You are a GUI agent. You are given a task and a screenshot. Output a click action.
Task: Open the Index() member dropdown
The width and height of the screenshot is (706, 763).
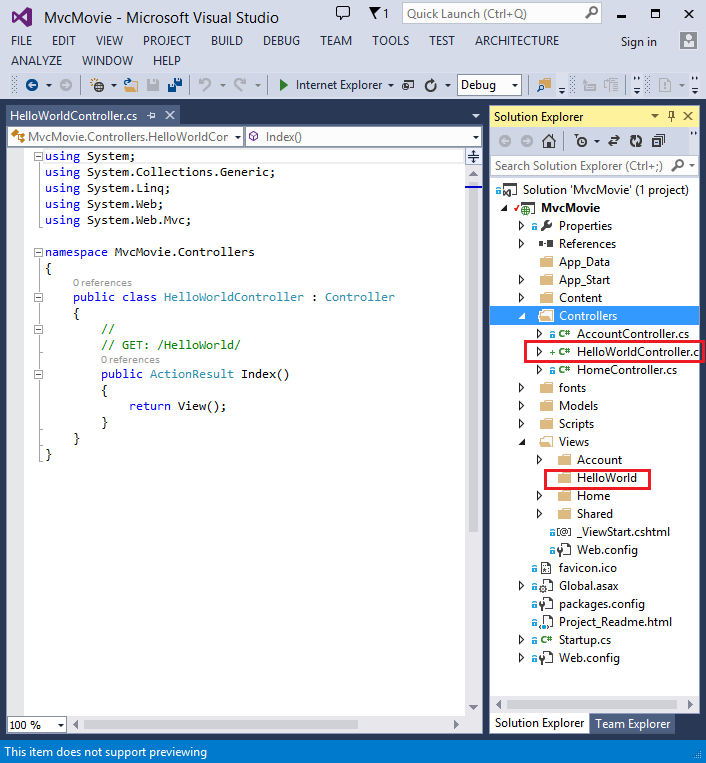tap(364, 137)
